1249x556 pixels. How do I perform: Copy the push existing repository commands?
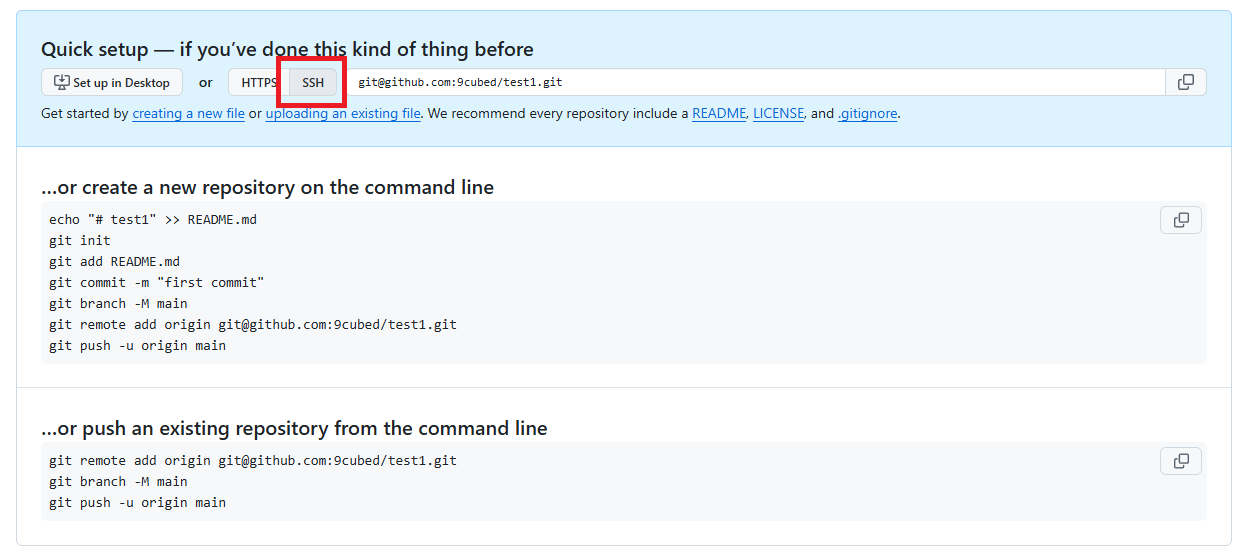coord(1181,461)
